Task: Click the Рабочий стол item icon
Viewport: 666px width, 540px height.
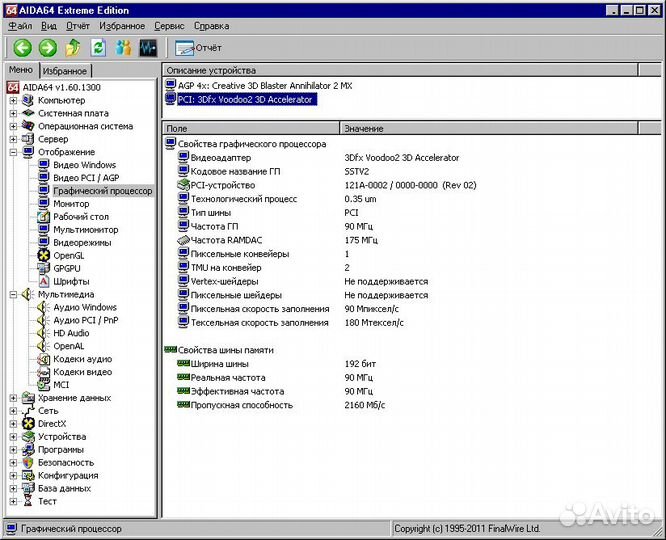Action: coord(44,217)
